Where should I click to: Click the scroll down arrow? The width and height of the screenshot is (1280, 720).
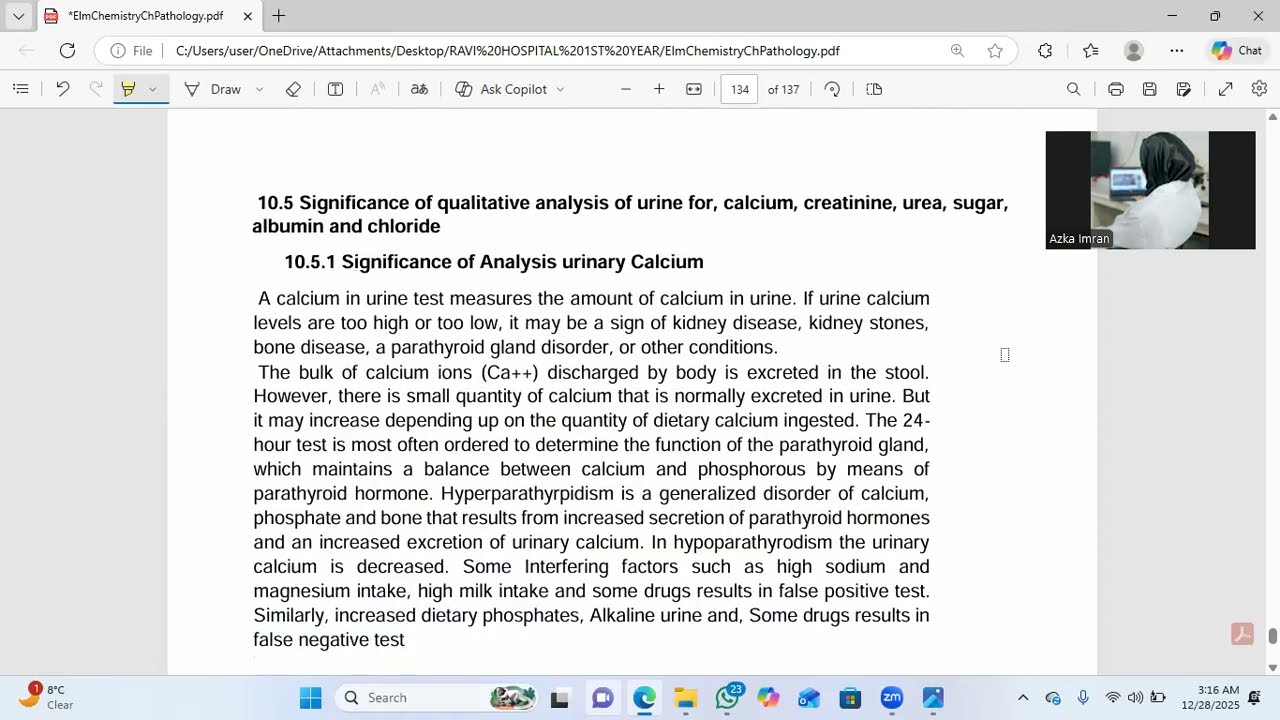pos(1273,667)
